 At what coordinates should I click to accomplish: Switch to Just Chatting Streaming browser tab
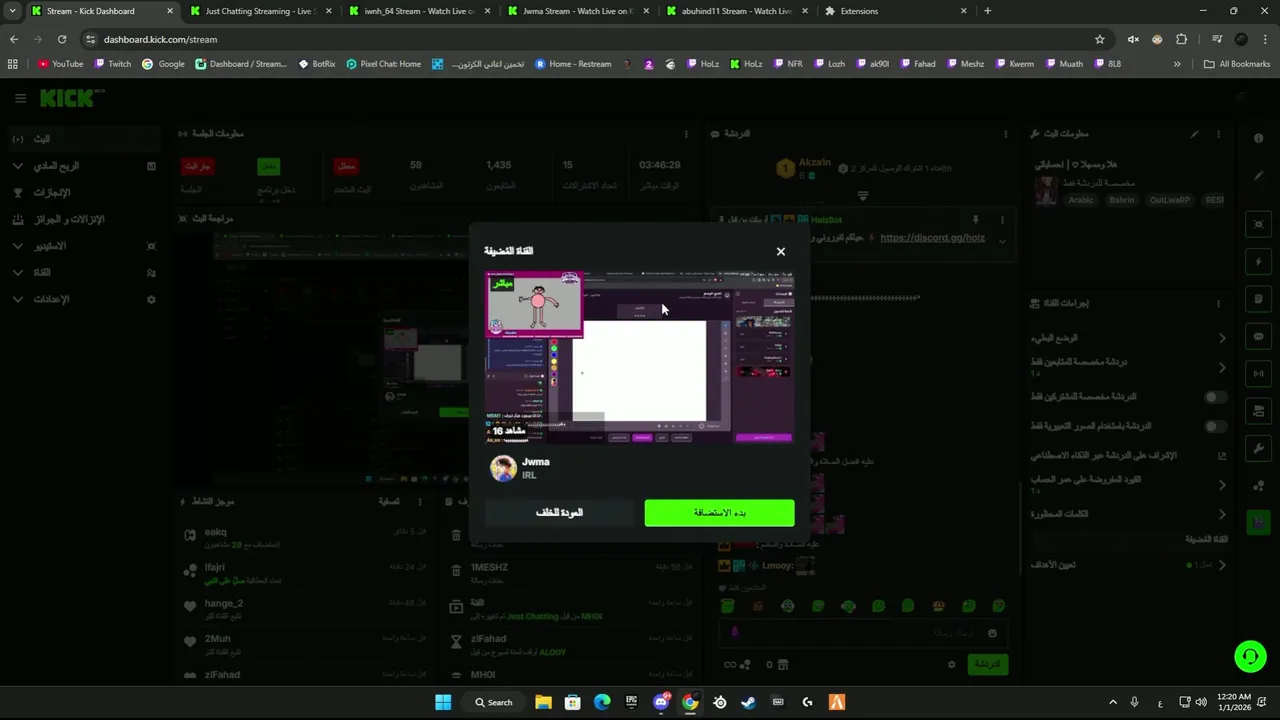[260, 11]
